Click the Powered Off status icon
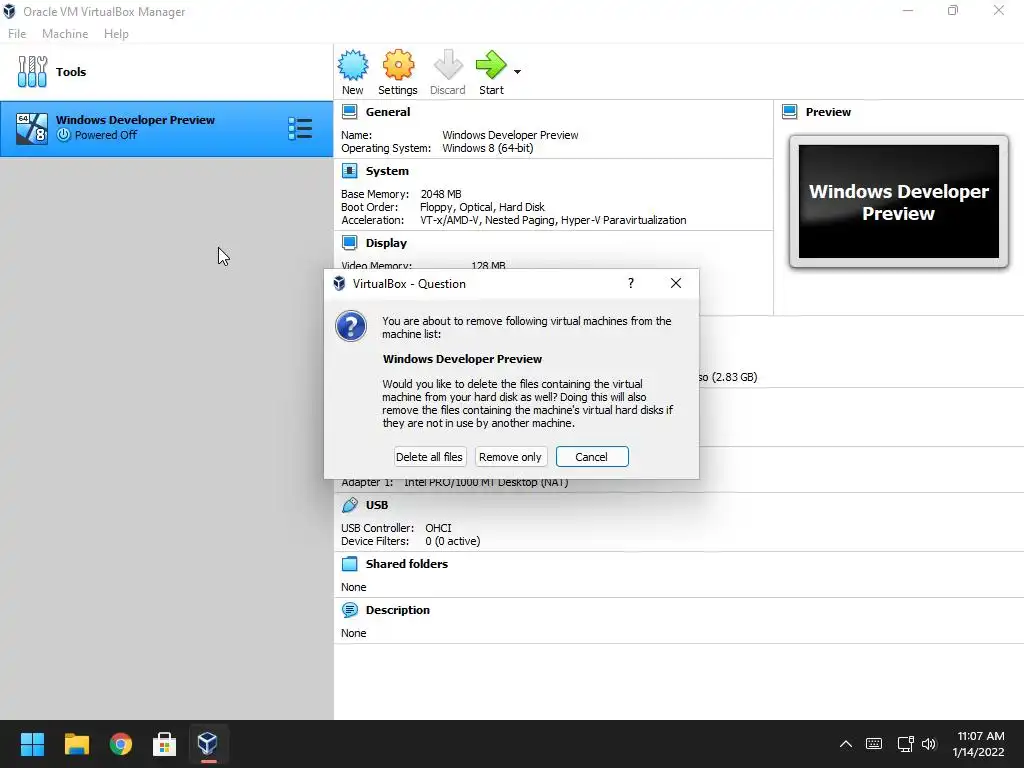 [x=63, y=135]
